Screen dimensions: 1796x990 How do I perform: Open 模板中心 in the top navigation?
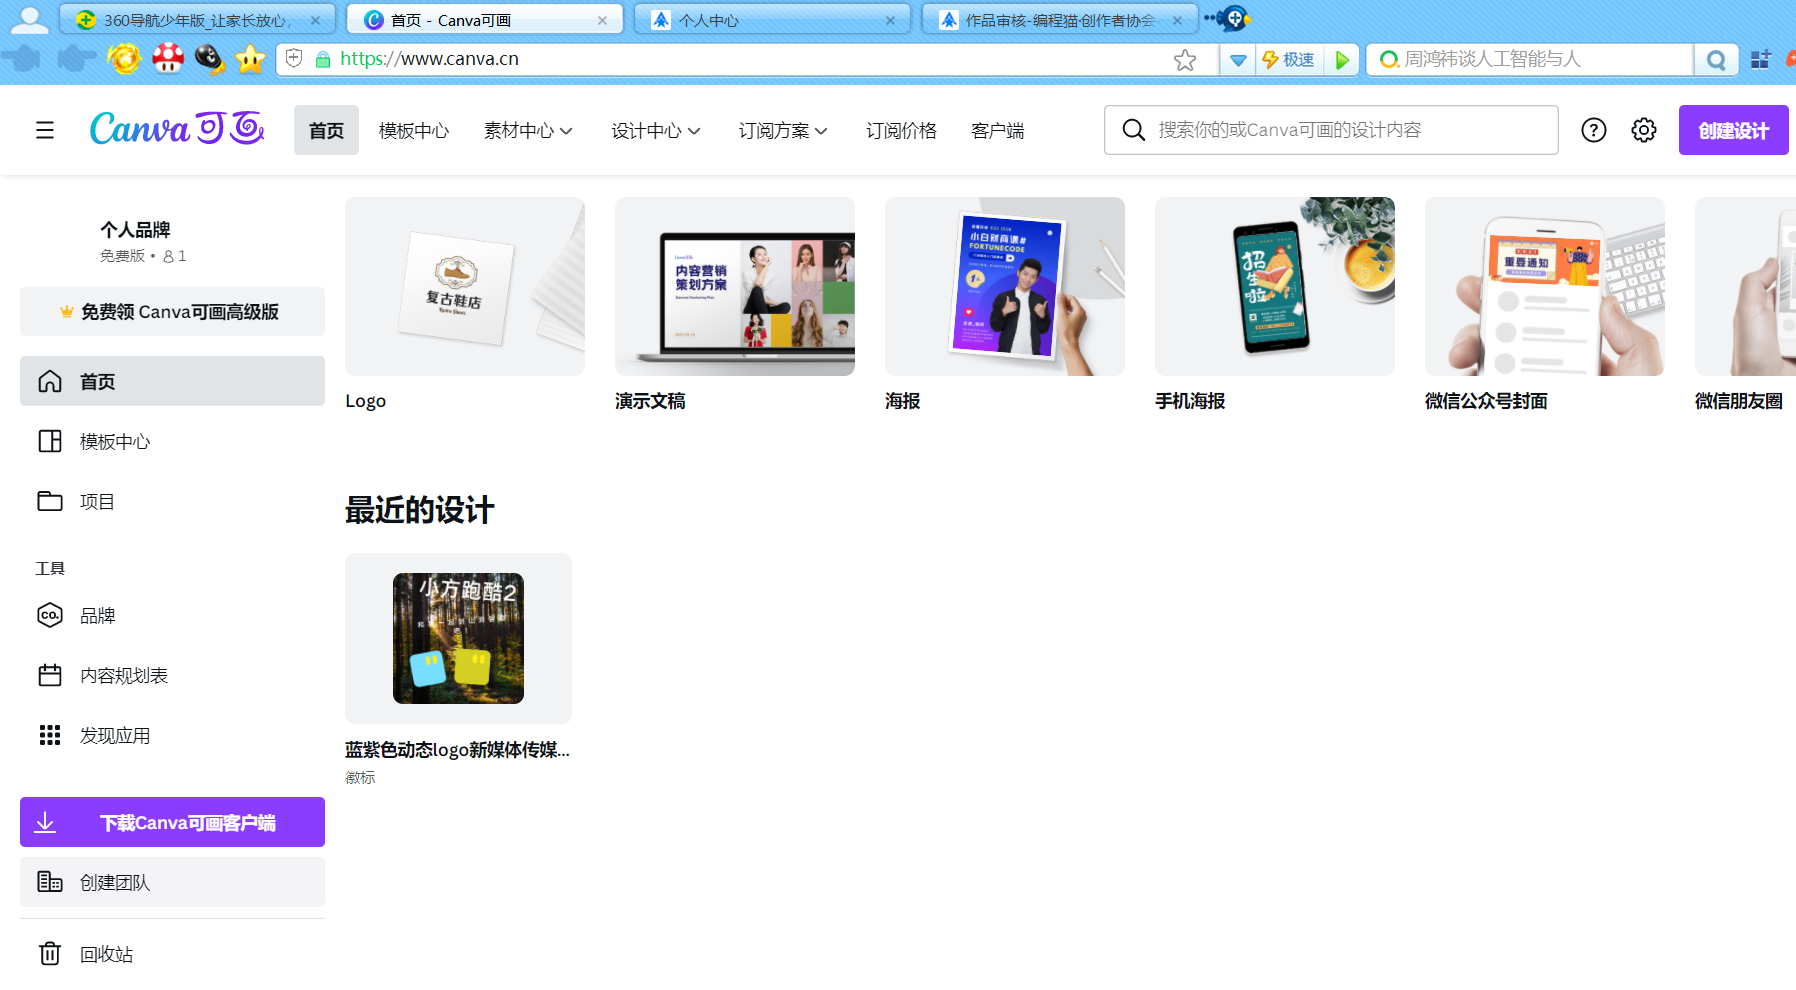[414, 130]
